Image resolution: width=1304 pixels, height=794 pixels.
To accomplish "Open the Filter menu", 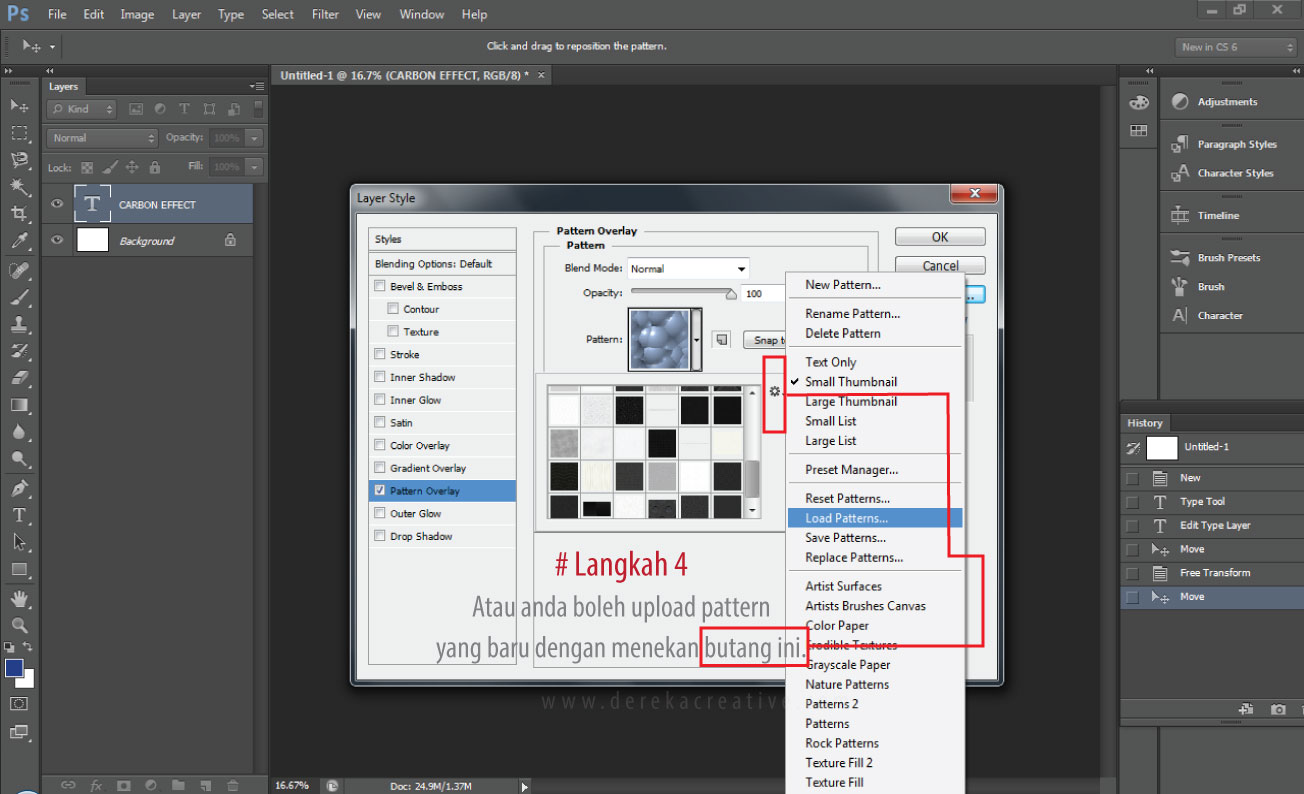I will tap(325, 14).
